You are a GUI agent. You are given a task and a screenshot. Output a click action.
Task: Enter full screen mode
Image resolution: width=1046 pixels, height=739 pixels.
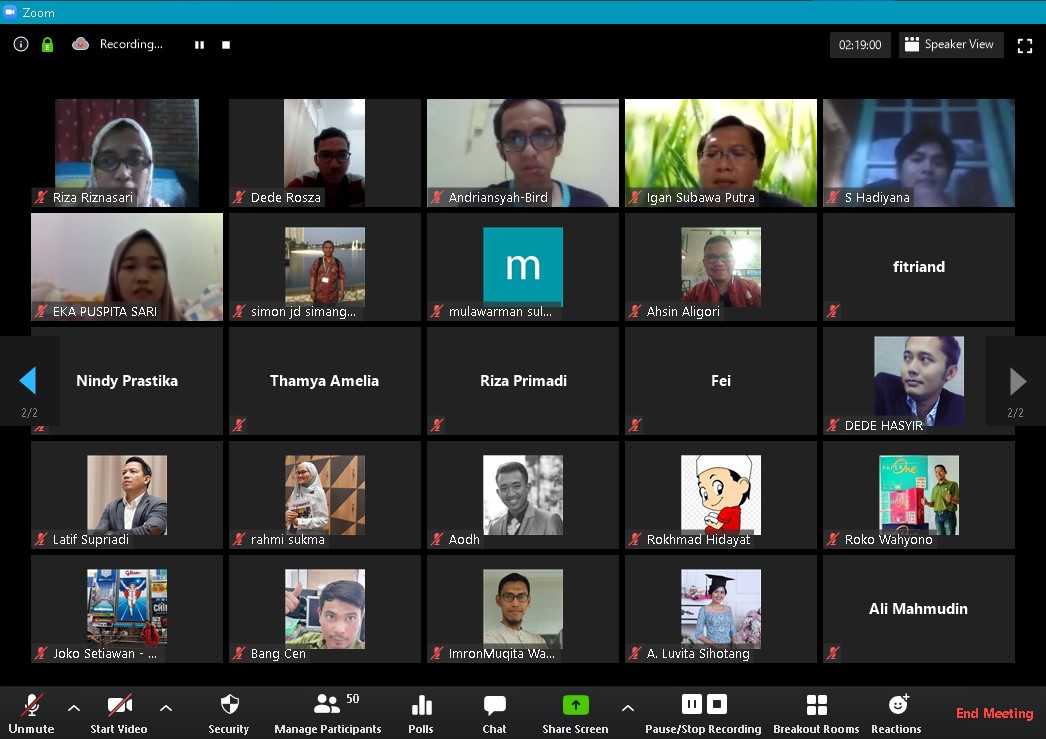1024,45
